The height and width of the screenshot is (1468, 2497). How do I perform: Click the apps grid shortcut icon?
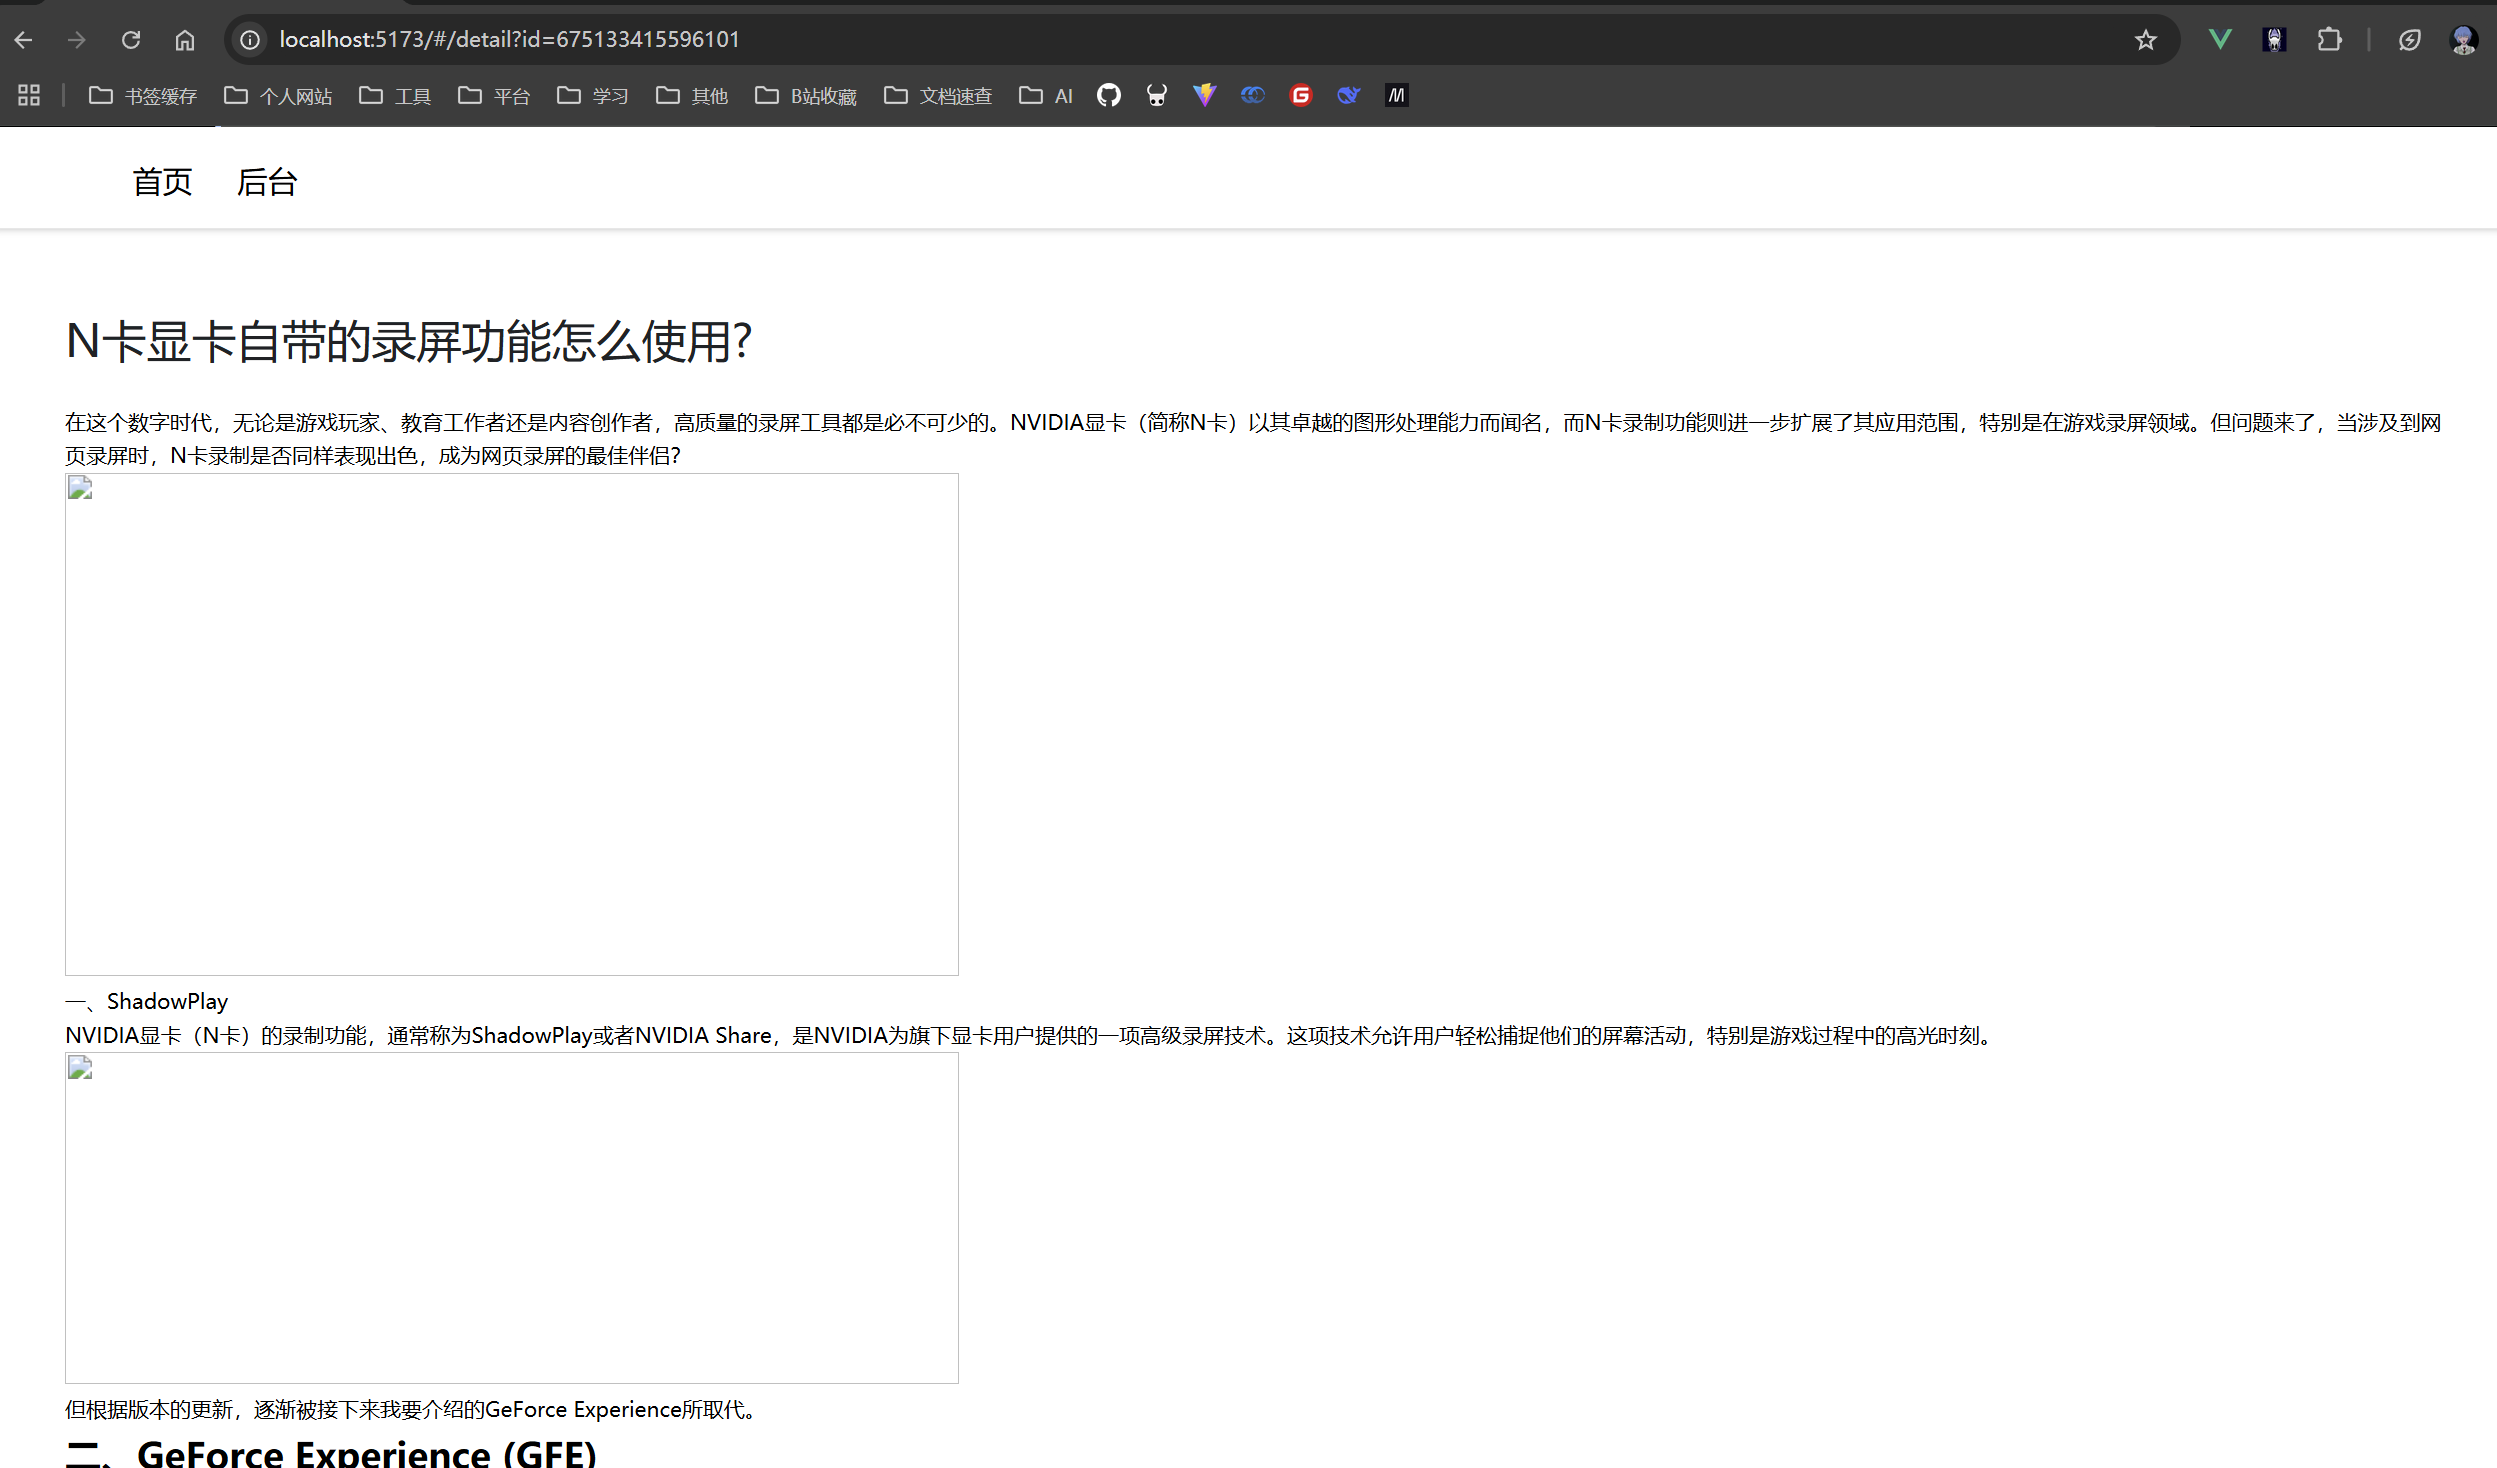[x=29, y=95]
